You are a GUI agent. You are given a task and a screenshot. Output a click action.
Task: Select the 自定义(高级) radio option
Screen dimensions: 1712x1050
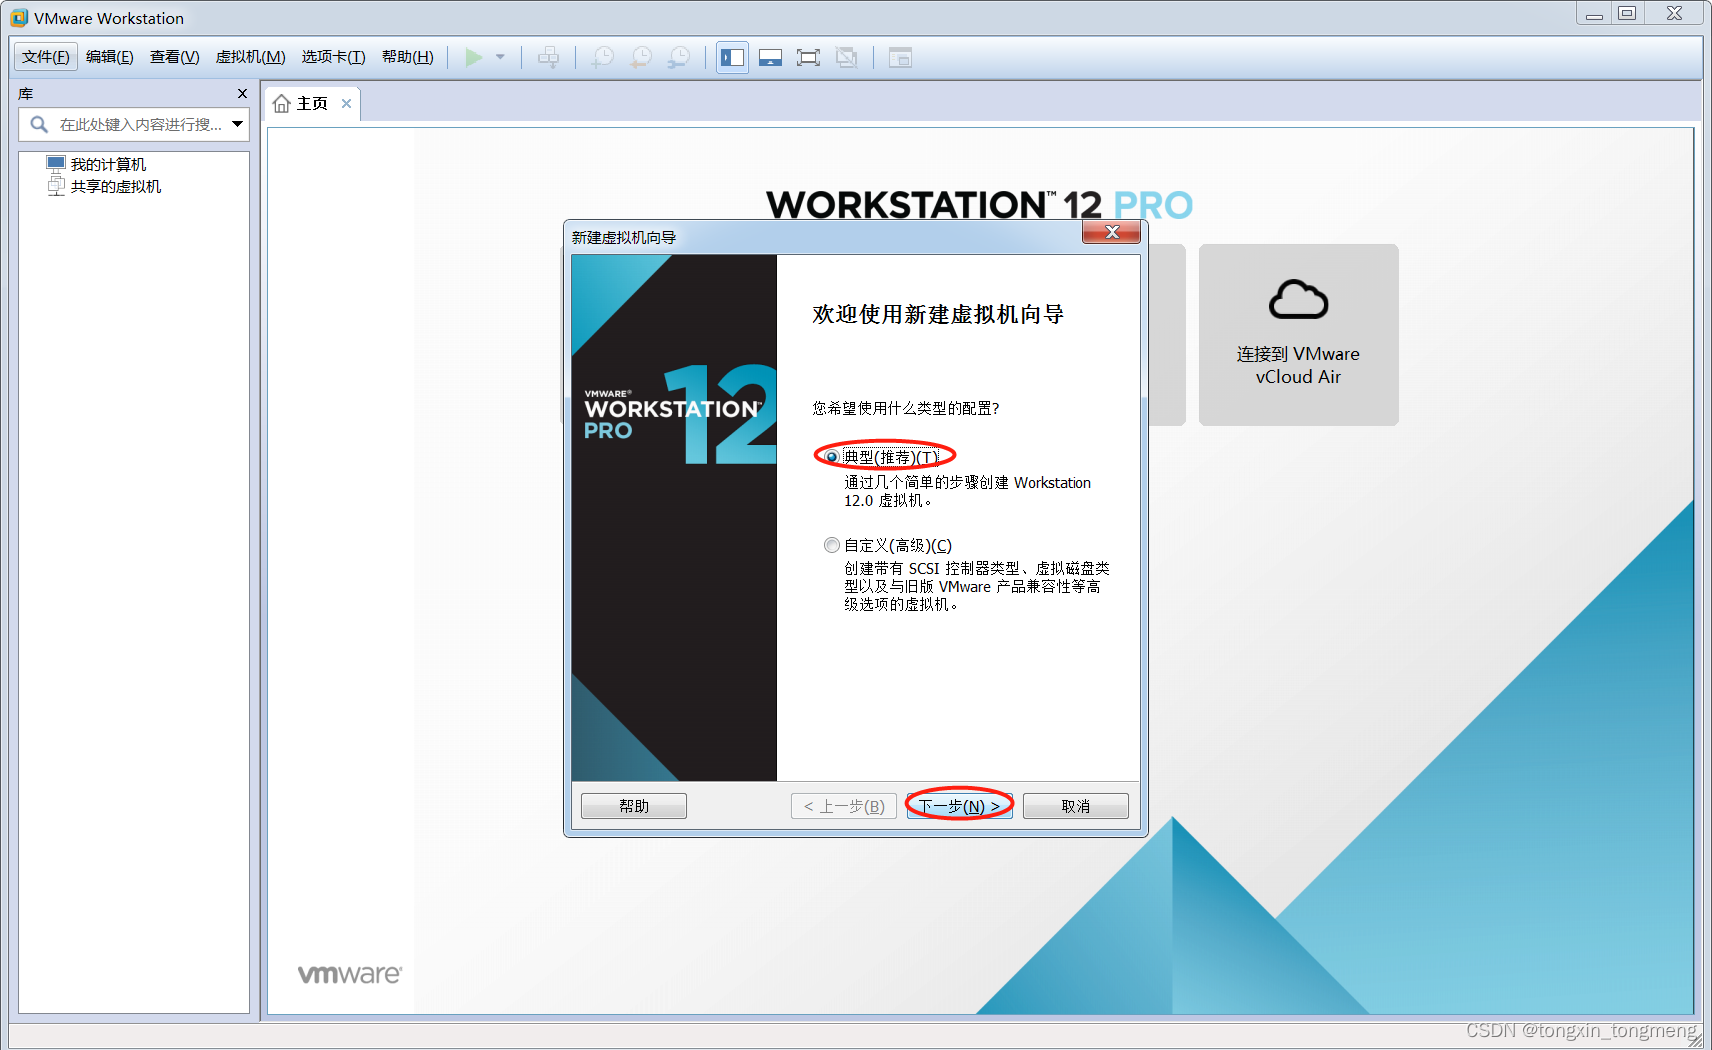click(832, 545)
